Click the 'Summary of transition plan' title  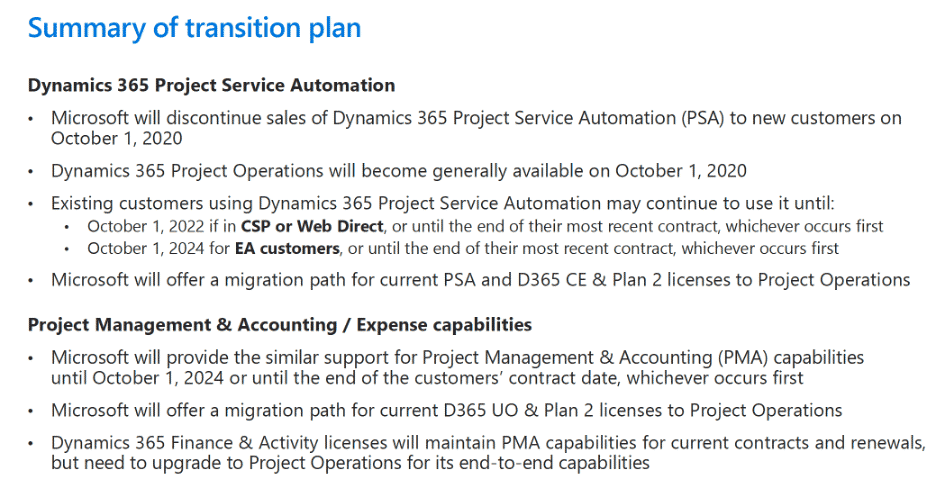(195, 28)
